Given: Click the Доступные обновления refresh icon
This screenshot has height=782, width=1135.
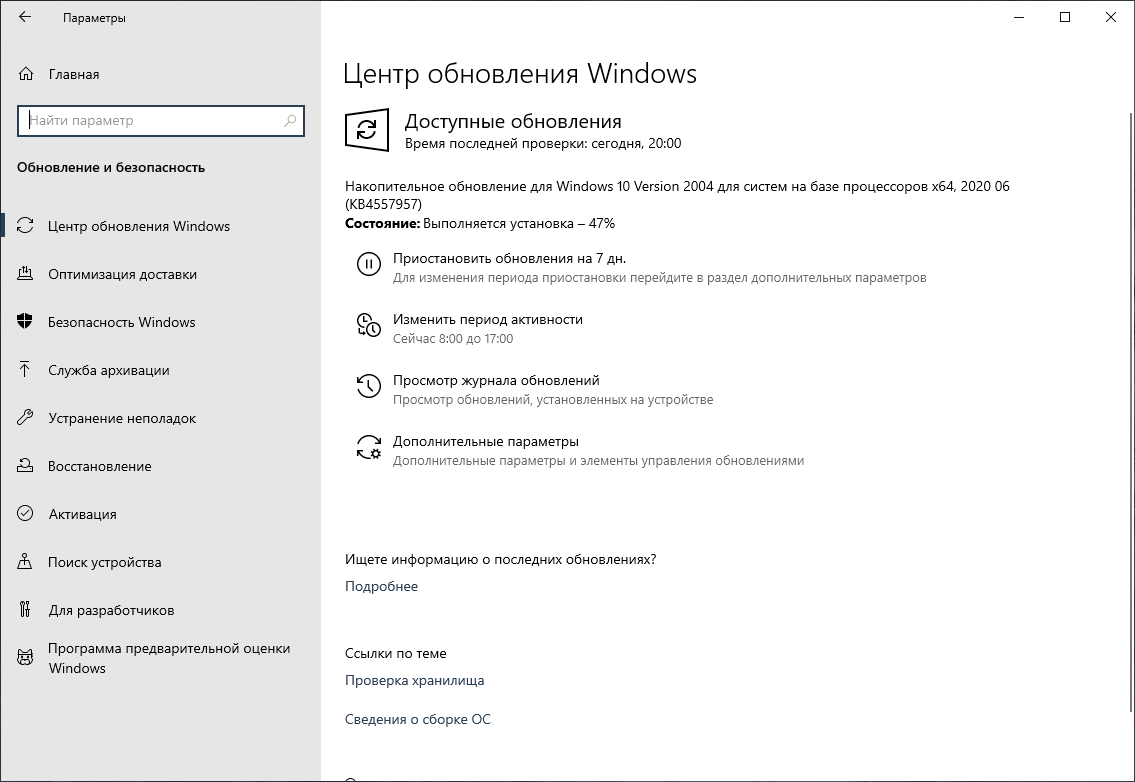Looking at the screenshot, I should 368,130.
